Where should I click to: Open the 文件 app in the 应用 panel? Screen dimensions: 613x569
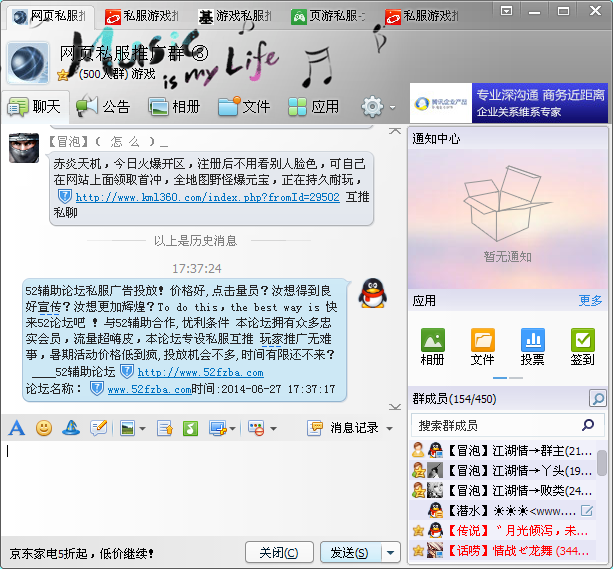click(x=482, y=346)
